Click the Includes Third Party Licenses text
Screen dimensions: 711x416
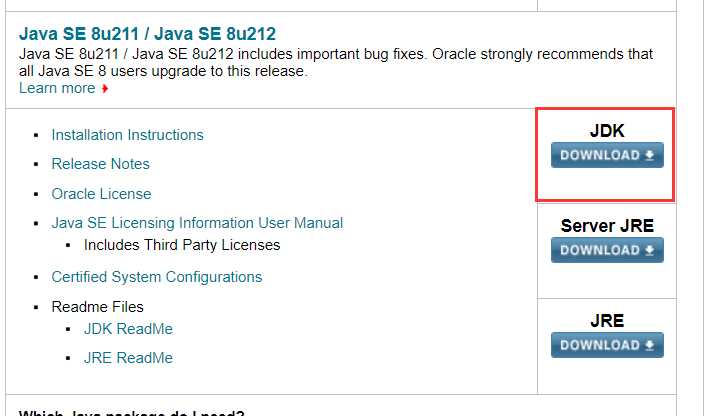click(x=182, y=245)
